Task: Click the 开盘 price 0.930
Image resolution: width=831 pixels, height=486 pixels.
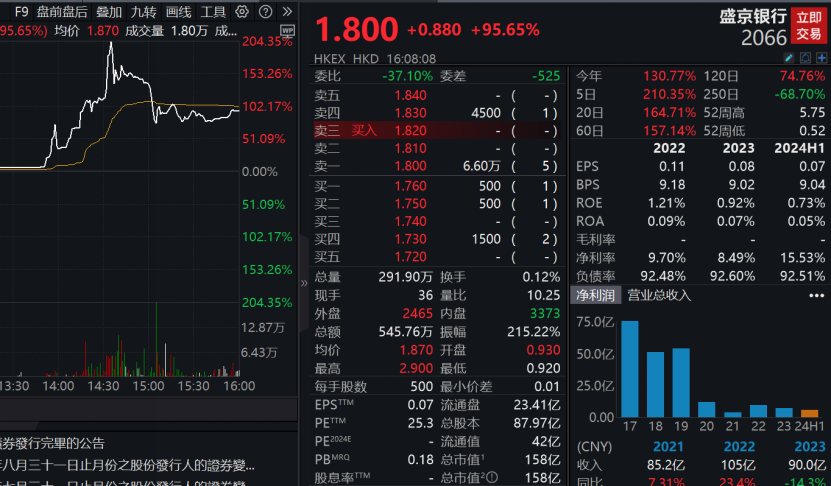Action: (x=543, y=350)
